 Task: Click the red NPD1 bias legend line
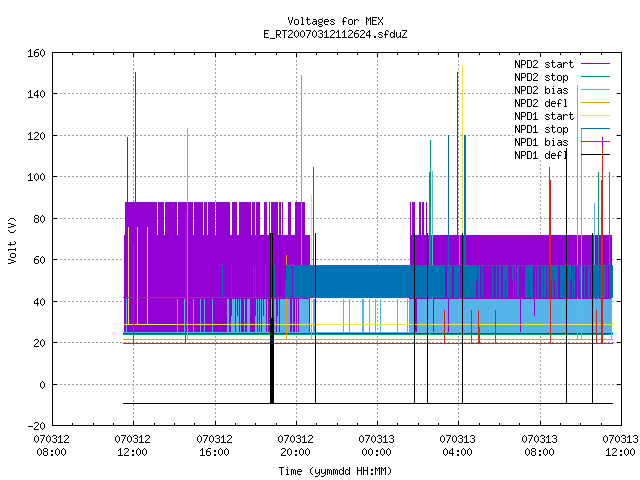point(596,142)
